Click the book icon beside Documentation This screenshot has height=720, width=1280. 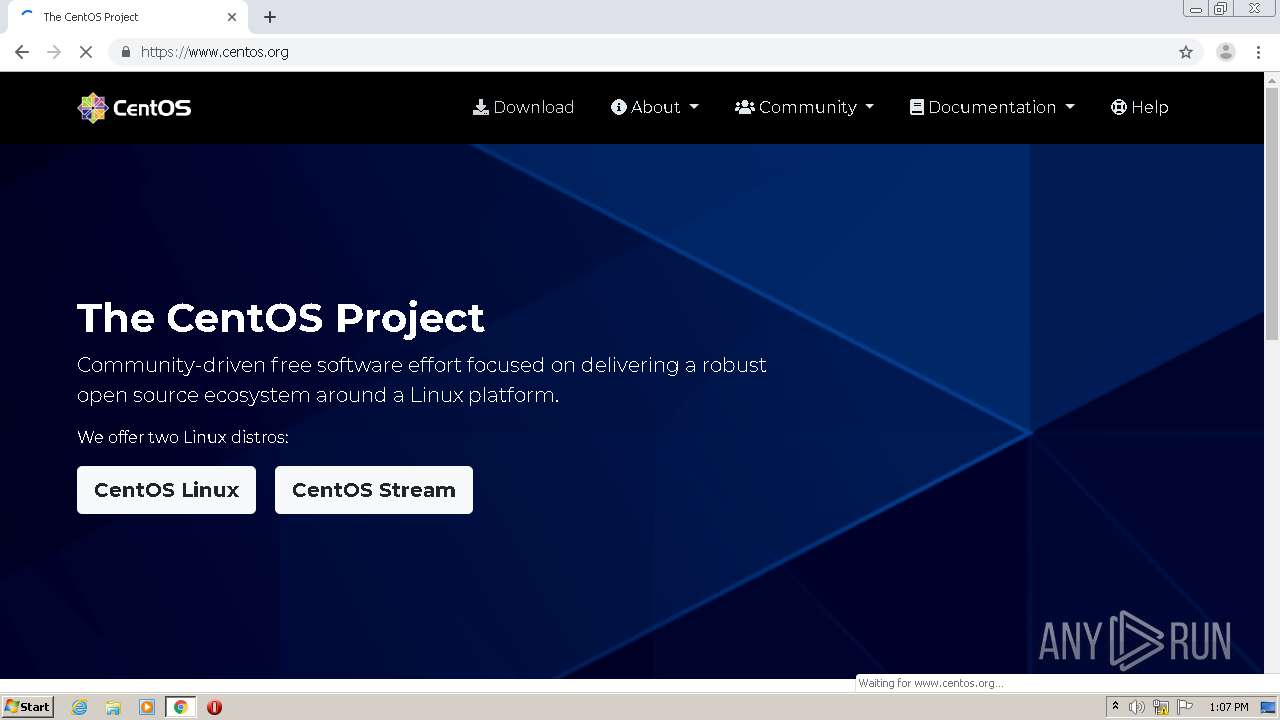[916, 107]
